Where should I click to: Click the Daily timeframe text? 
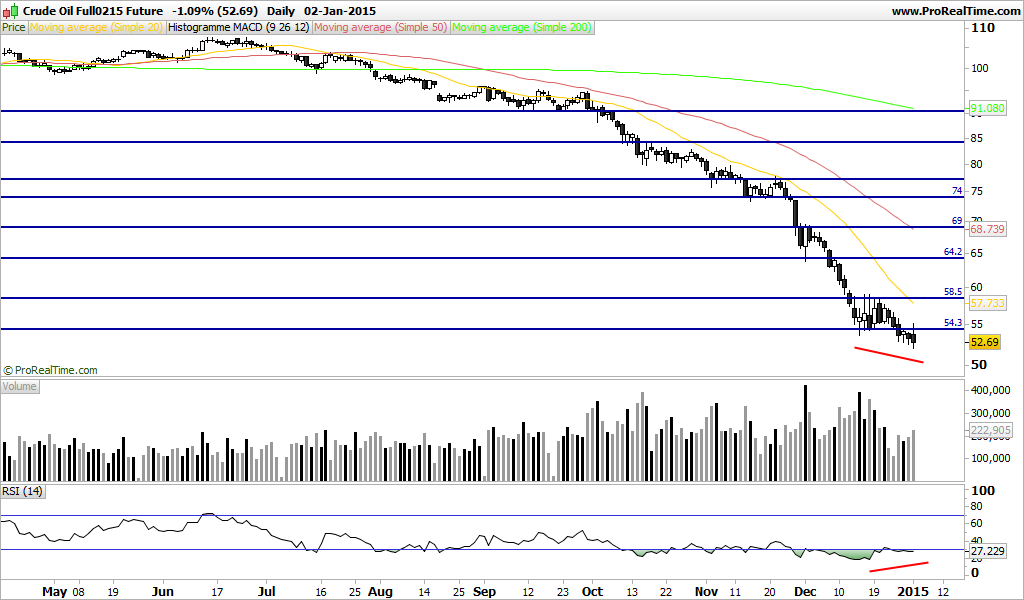[x=281, y=11]
